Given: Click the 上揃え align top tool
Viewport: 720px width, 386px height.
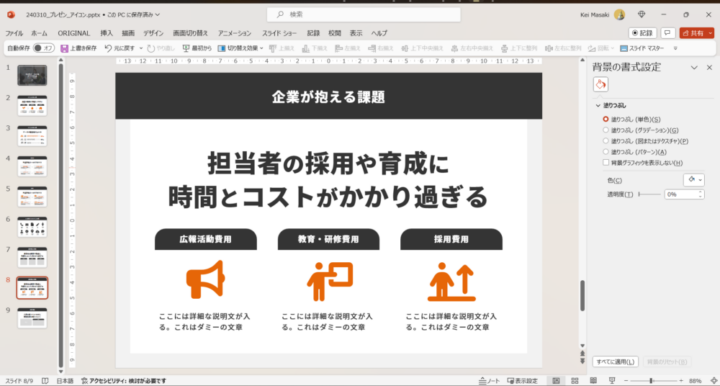Looking at the screenshot, I should [281, 48].
